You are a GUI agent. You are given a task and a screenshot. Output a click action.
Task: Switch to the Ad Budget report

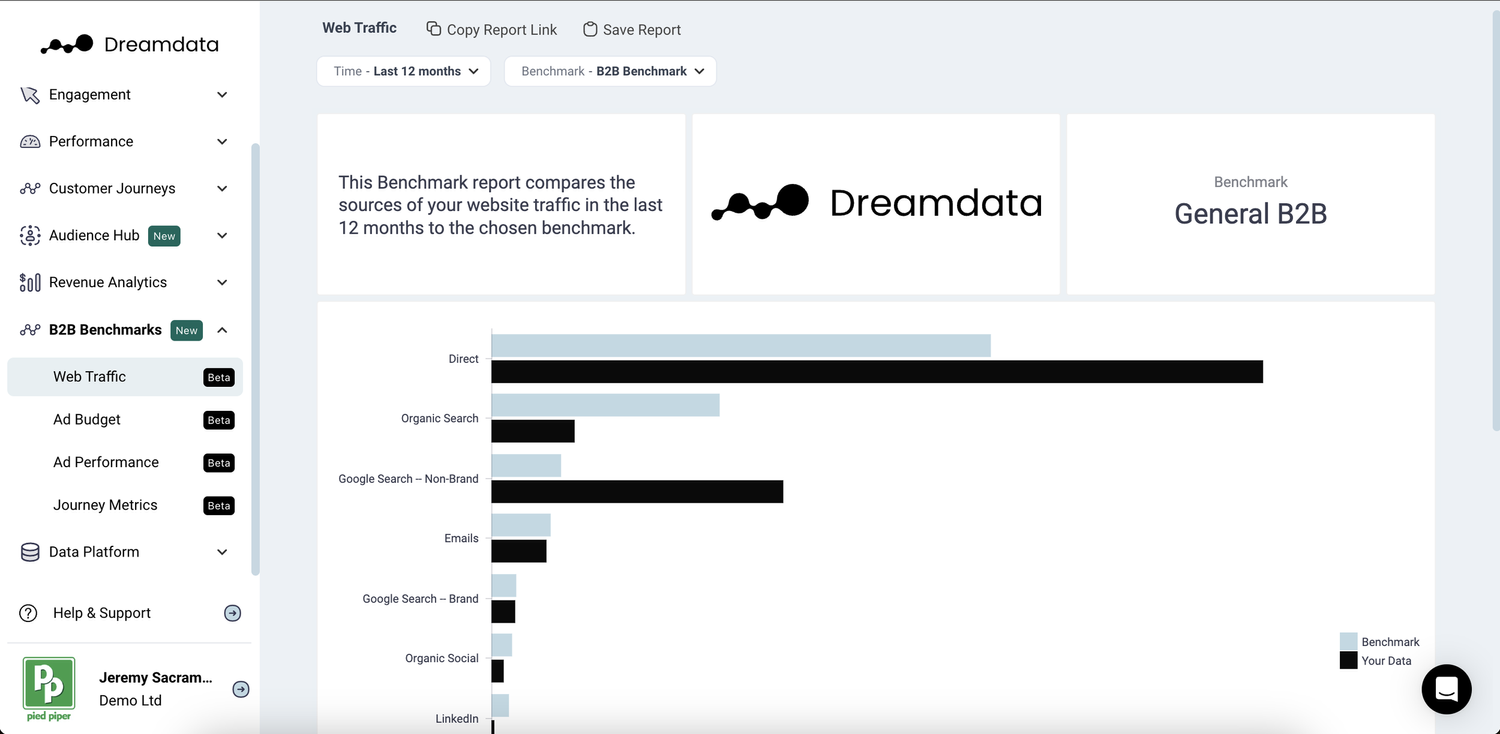86,419
